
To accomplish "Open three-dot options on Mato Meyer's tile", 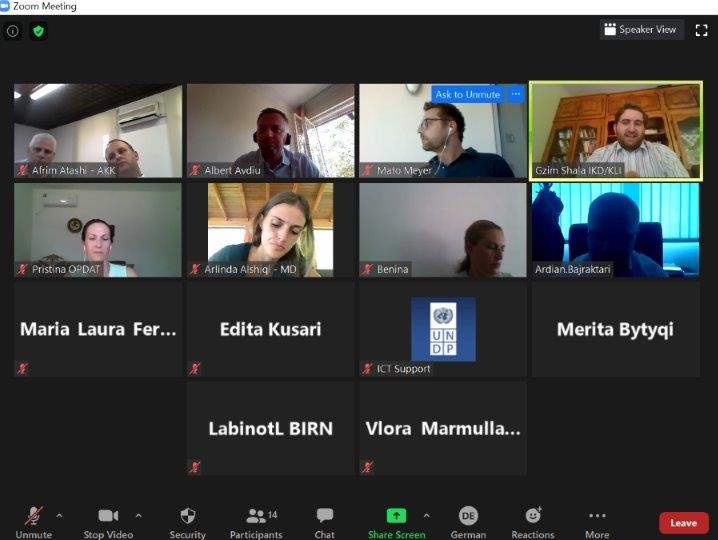I will point(516,94).
